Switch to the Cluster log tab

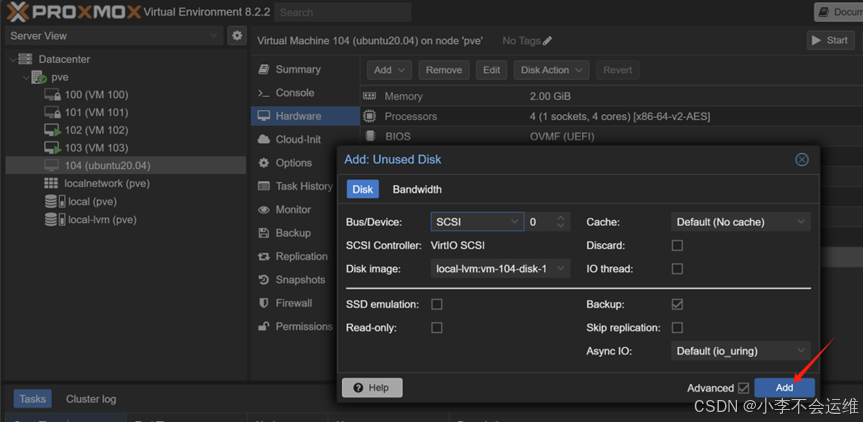(91, 399)
